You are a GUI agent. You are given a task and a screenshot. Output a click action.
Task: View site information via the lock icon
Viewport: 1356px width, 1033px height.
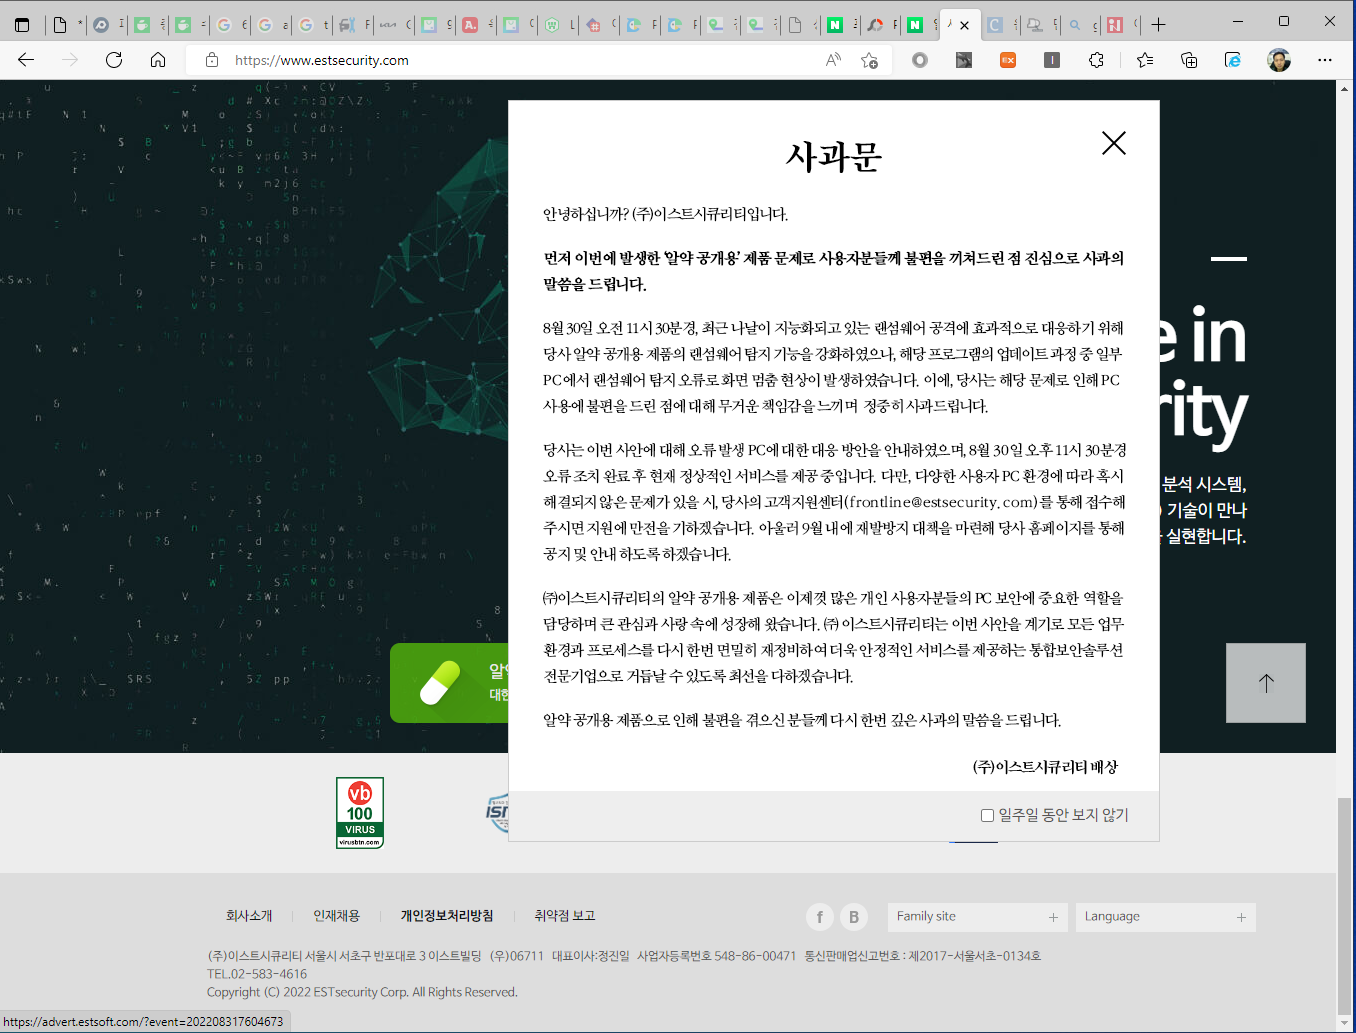[x=212, y=60]
